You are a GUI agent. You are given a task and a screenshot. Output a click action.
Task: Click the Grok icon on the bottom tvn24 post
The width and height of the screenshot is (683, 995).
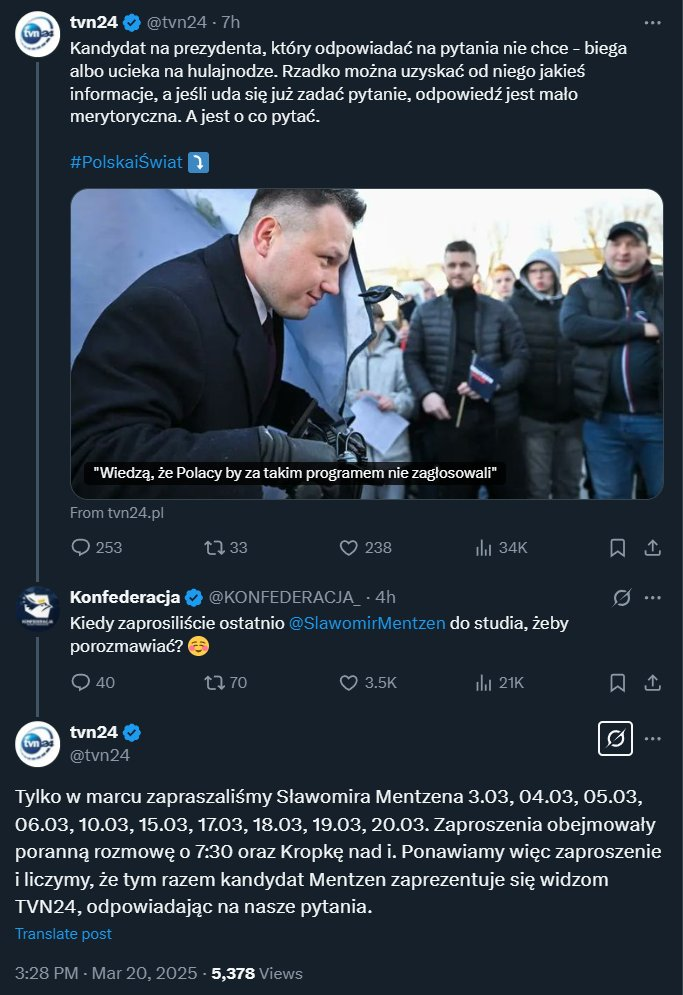(x=615, y=739)
